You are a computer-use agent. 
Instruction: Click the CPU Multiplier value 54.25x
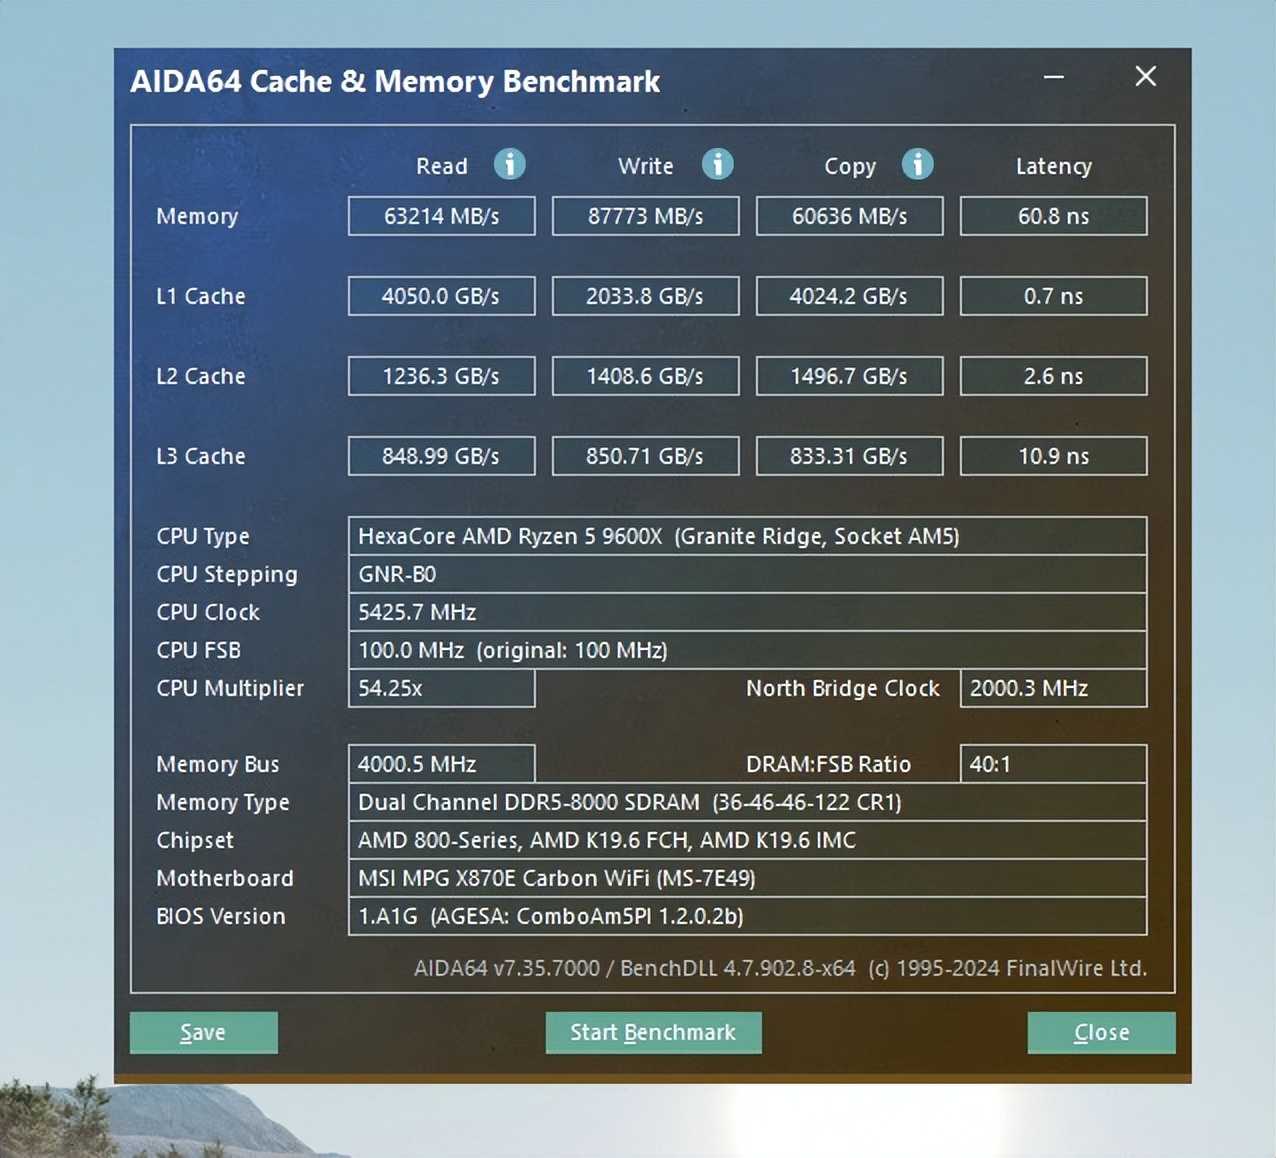coord(442,688)
